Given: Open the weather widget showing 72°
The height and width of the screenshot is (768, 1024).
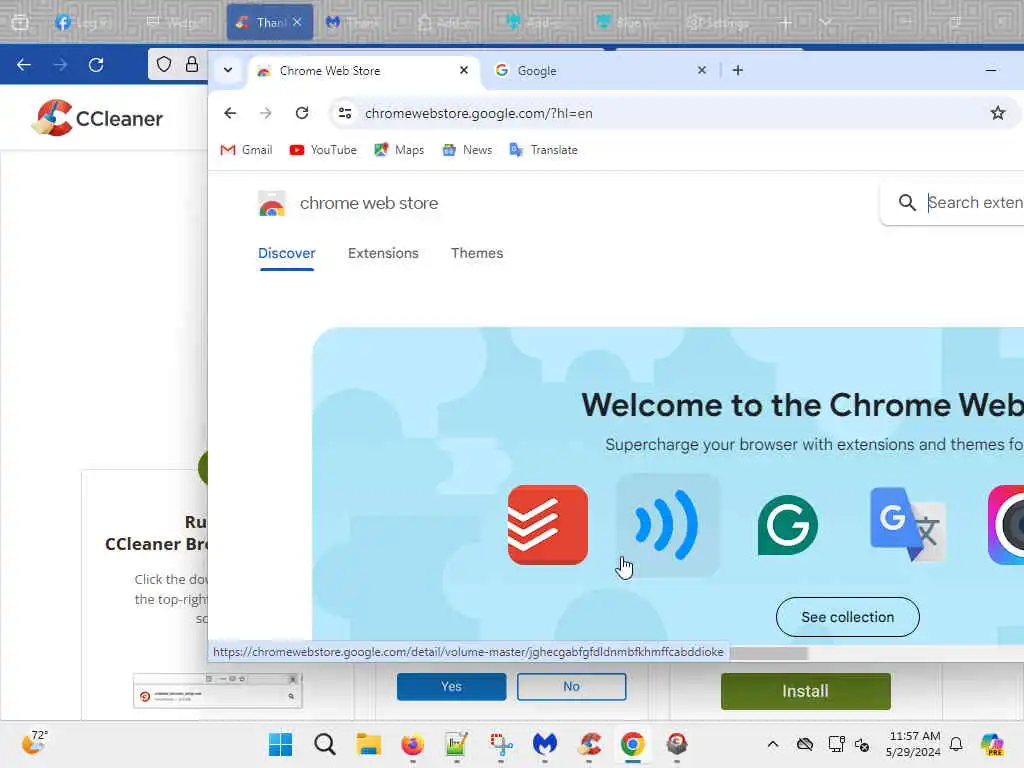Looking at the screenshot, I should click(x=34, y=743).
